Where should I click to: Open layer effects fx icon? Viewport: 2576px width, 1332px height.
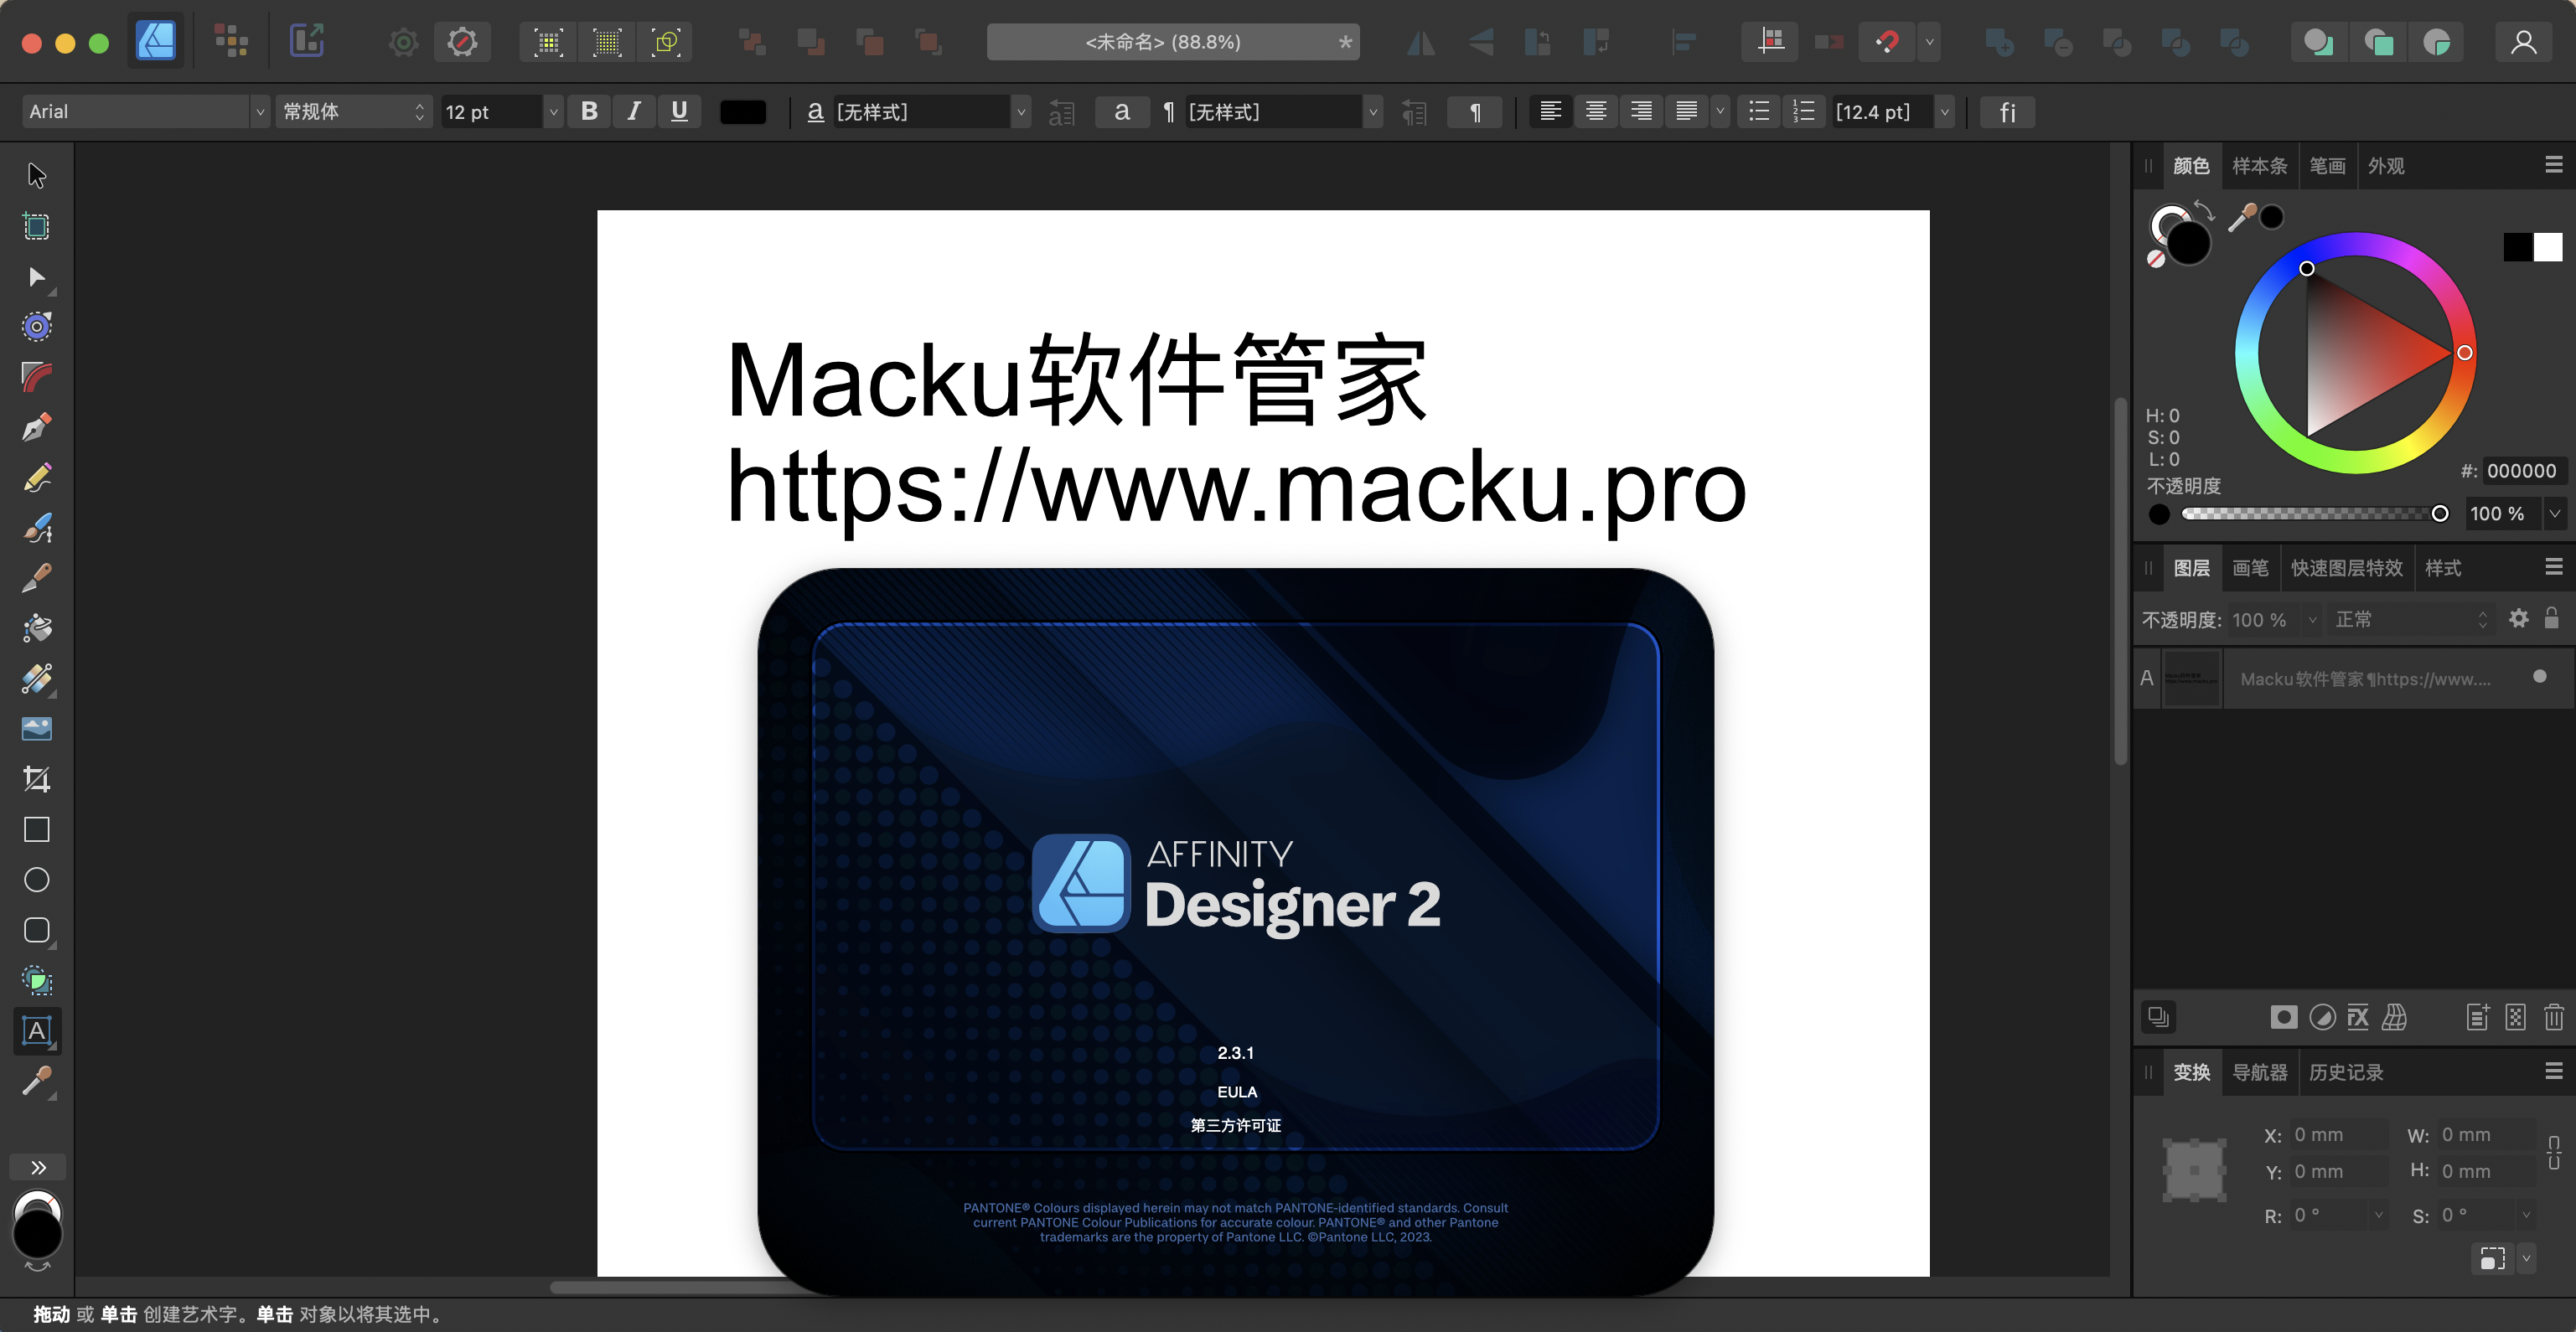[x=2358, y=1017]
